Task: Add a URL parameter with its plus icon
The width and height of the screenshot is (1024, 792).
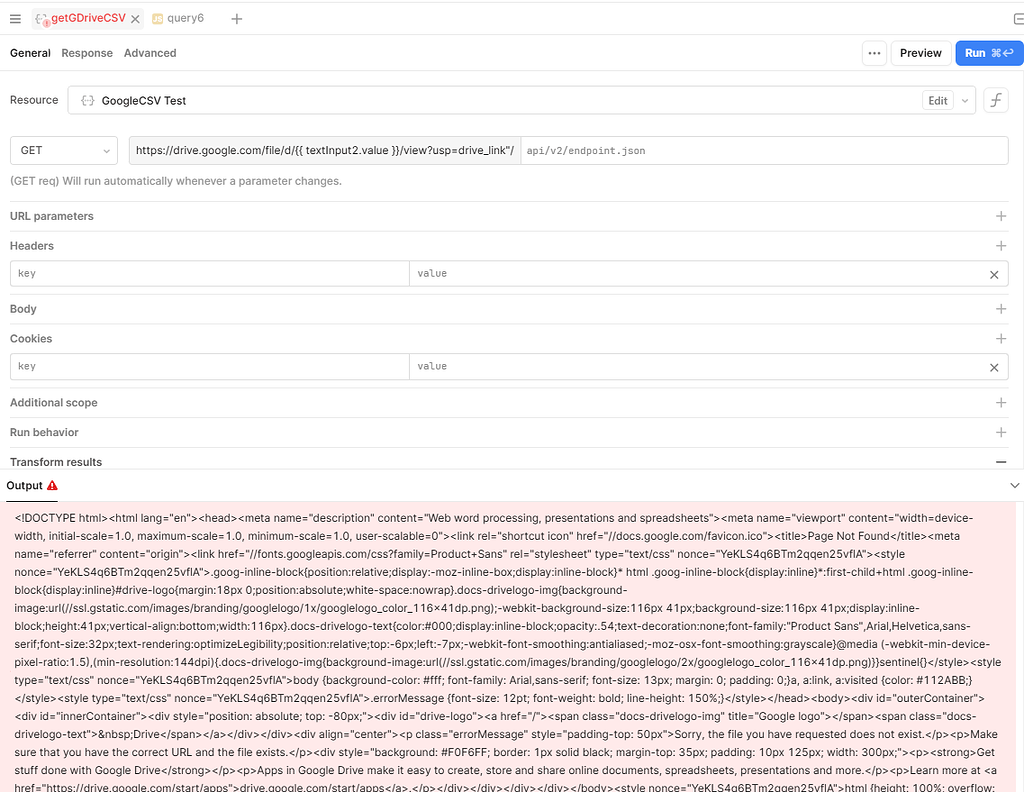Action: [1002, 216]
